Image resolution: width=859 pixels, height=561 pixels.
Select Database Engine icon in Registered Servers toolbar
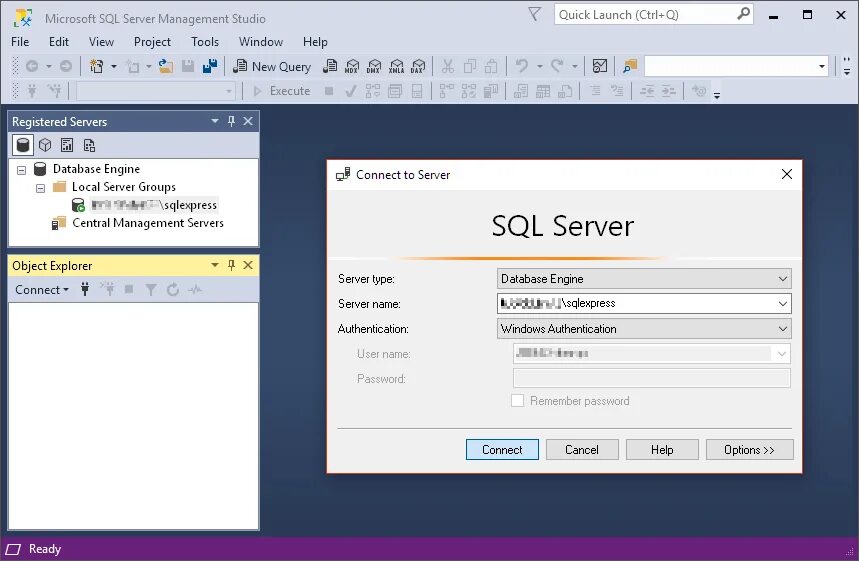[23, 145]
